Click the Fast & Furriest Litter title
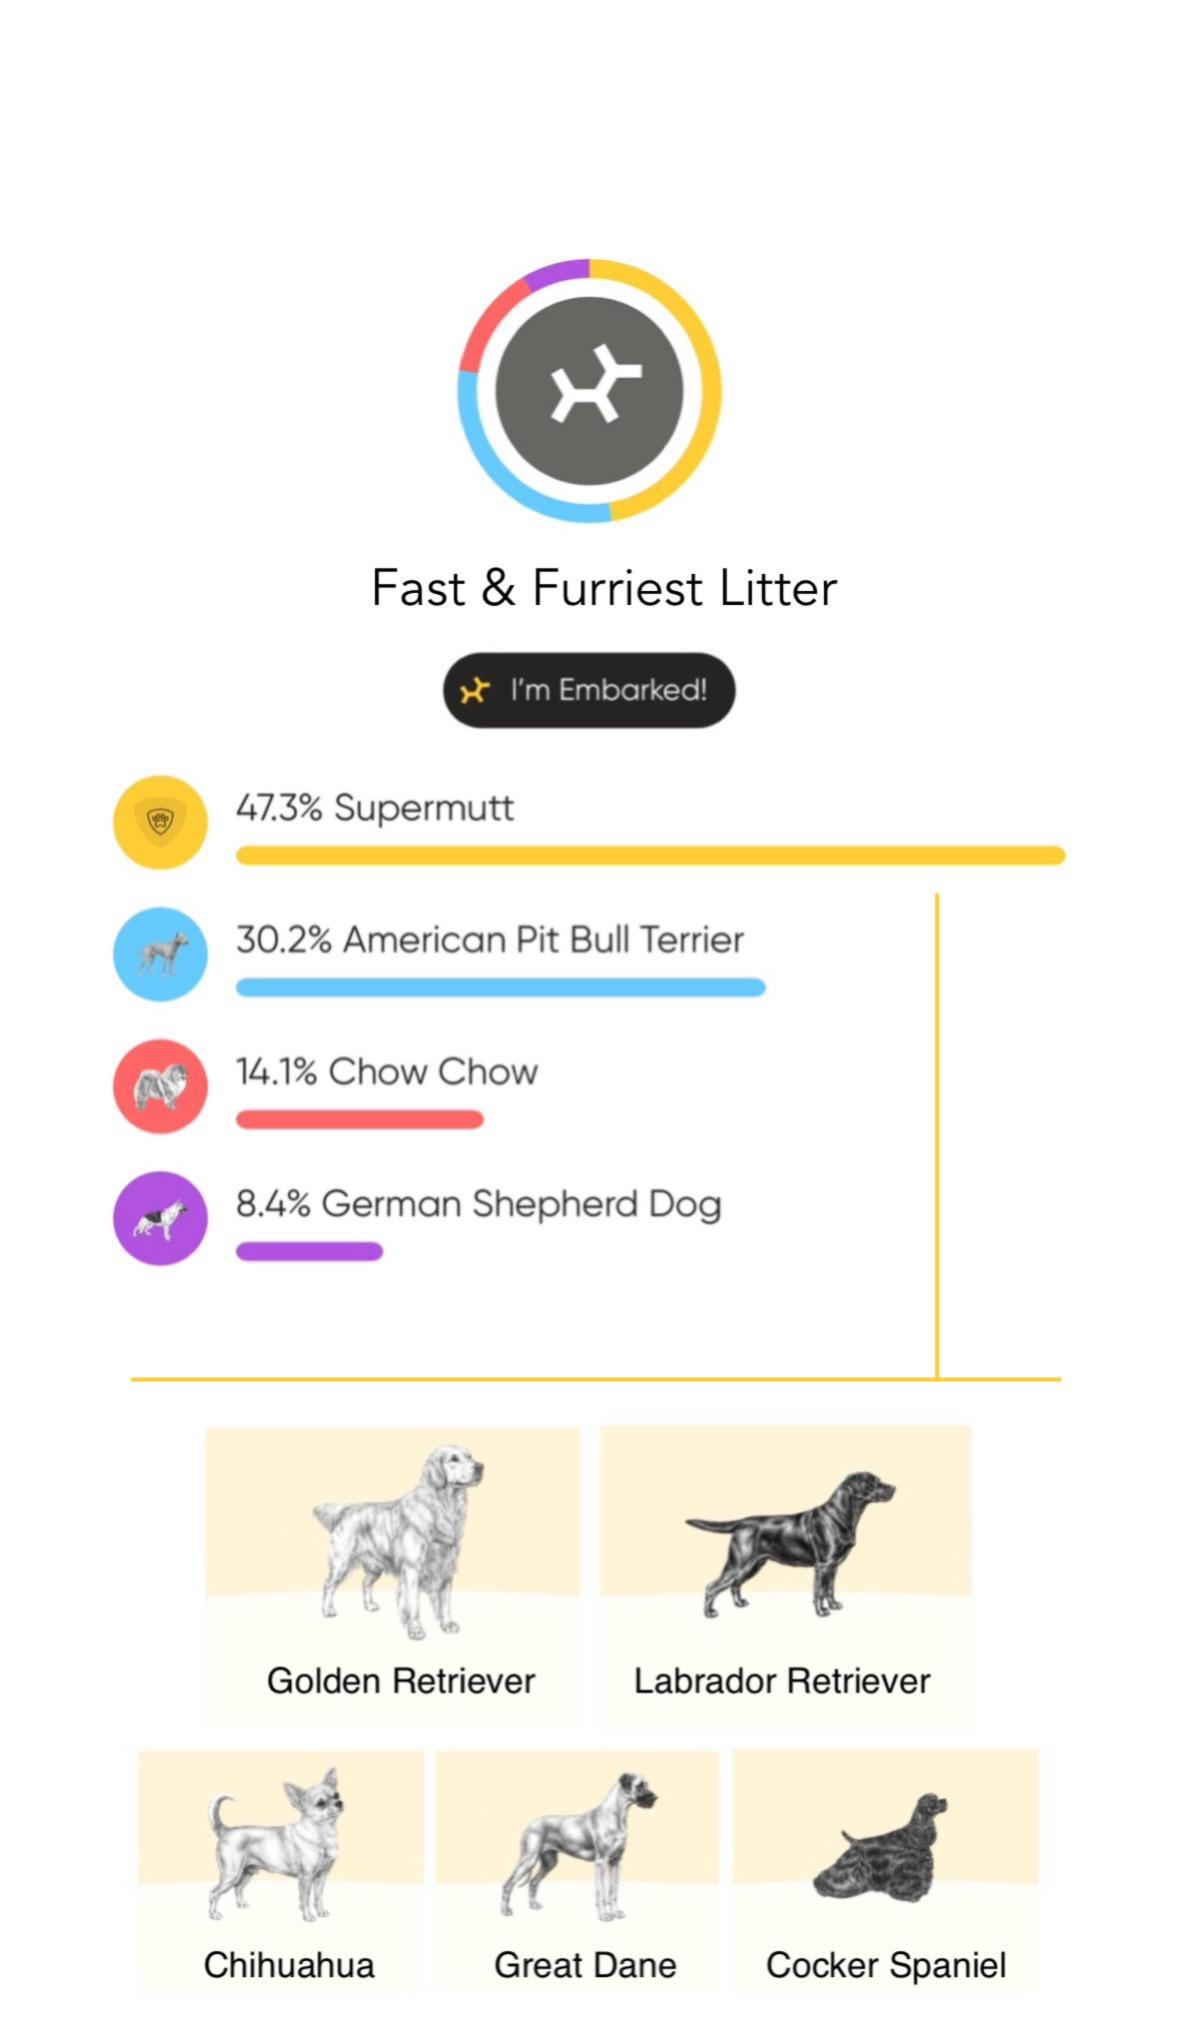 [604, 588]
